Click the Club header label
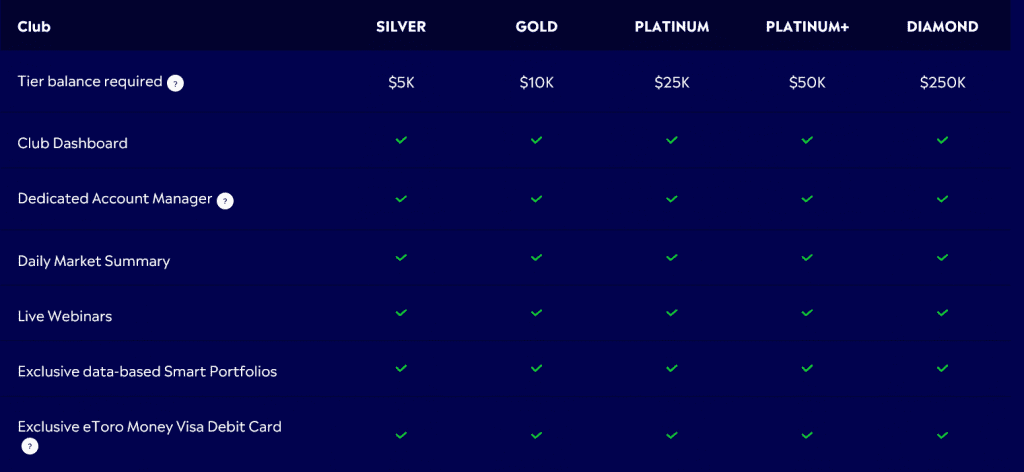Viewport: 1024px width, 472px height. tap(34, 27)
